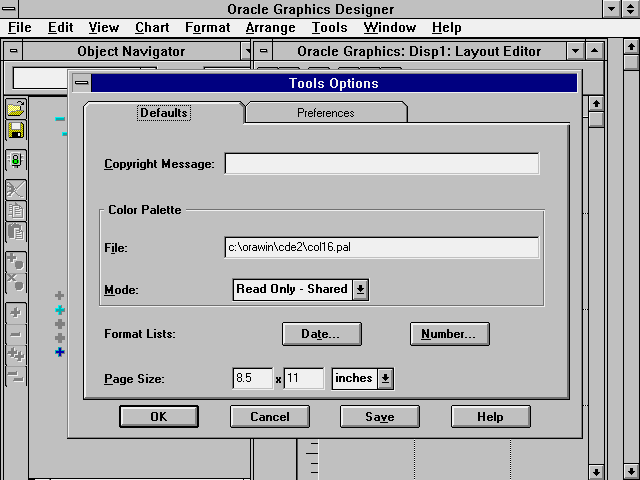640x480 pixels.
Task: Select the Defaults tab
Action: [163, 113]
